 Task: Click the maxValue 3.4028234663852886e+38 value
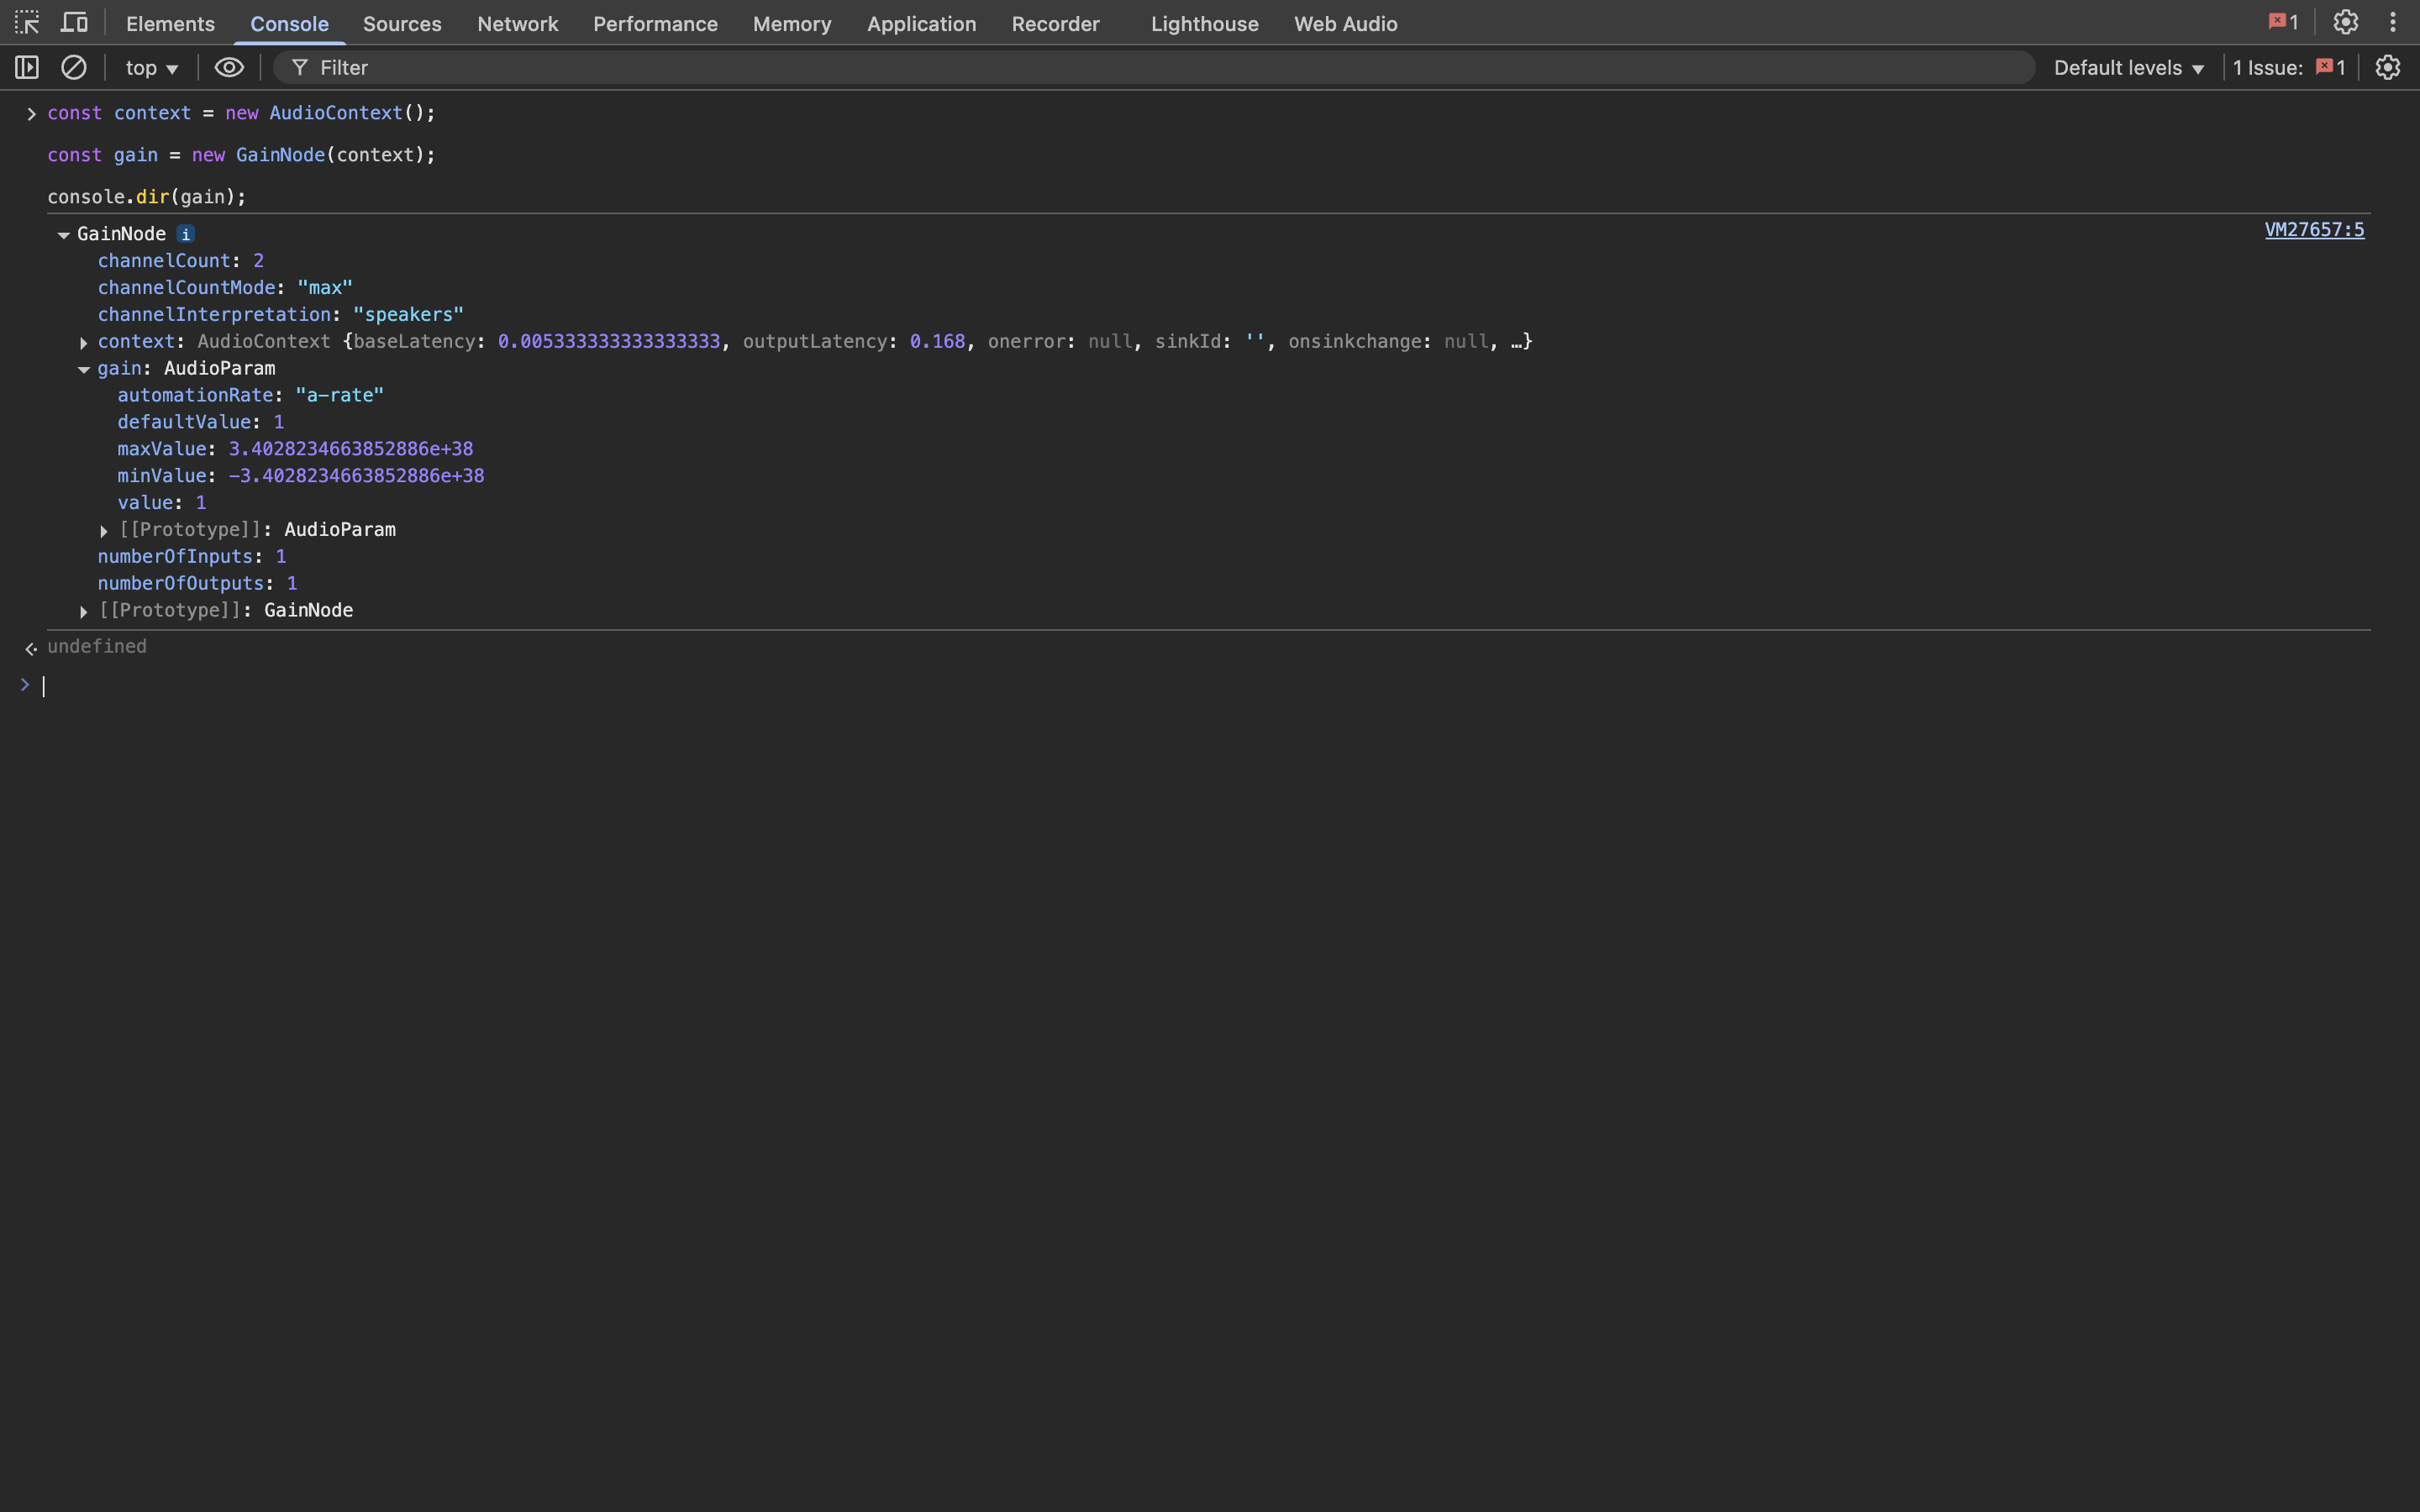coord(351,449)
